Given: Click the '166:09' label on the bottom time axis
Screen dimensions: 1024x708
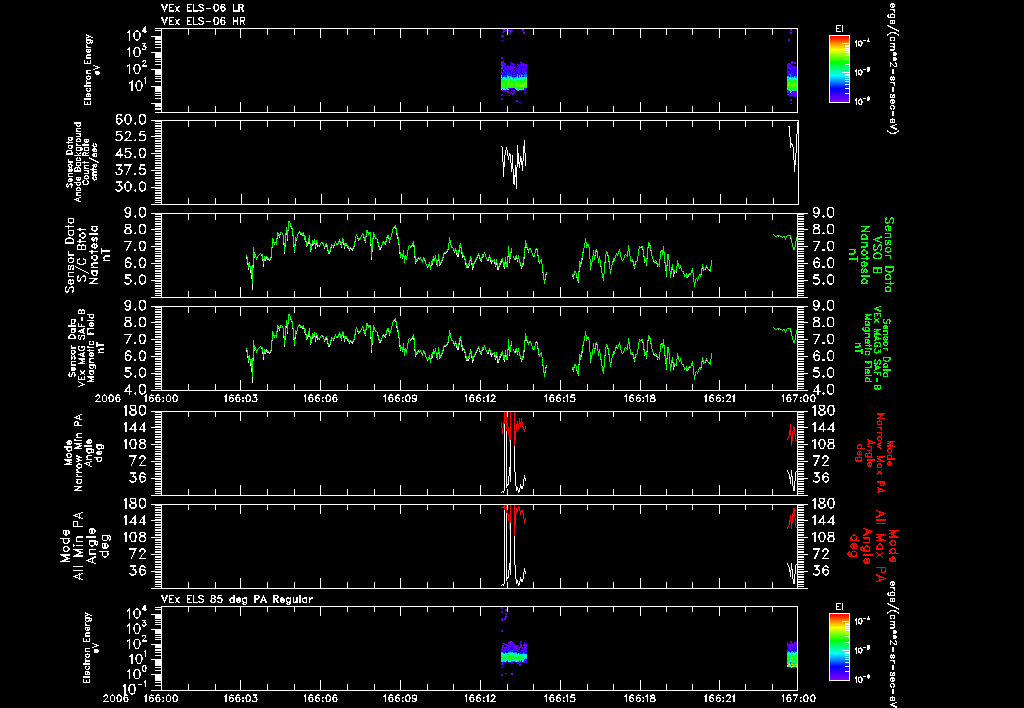Looking at the screenshot, I should (400, 698).
